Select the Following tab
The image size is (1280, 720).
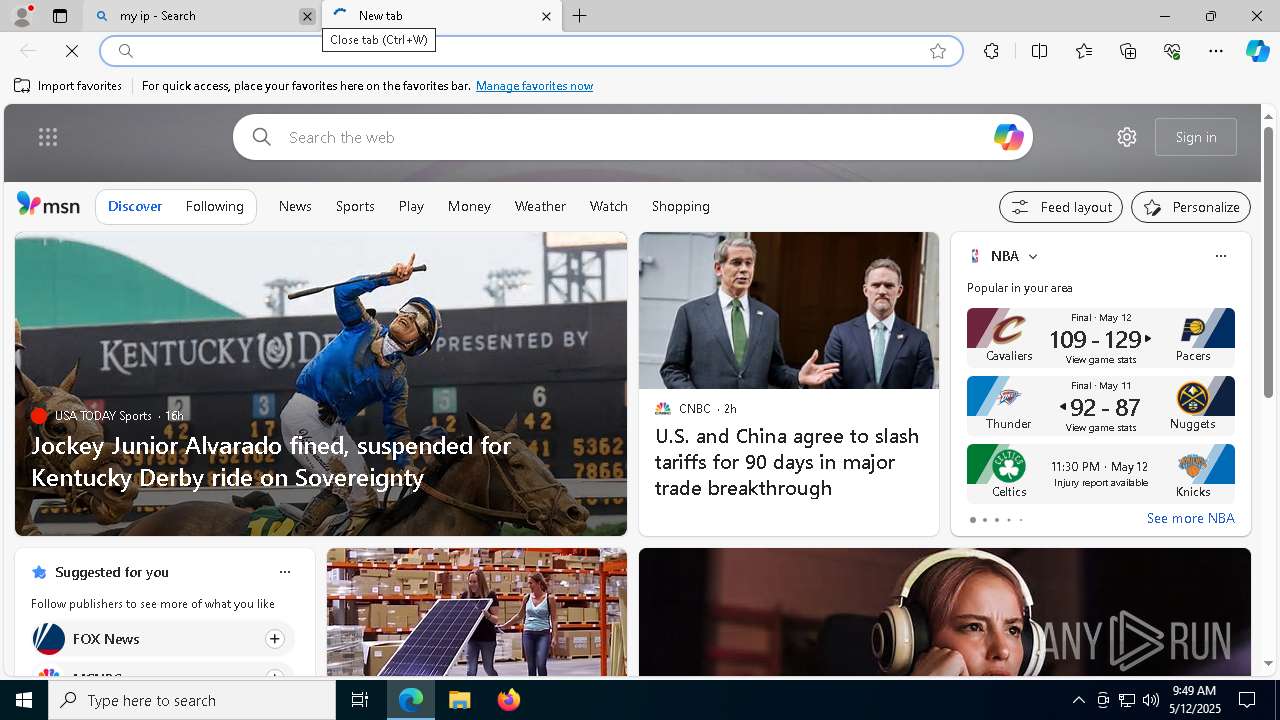tap(214, 206)
